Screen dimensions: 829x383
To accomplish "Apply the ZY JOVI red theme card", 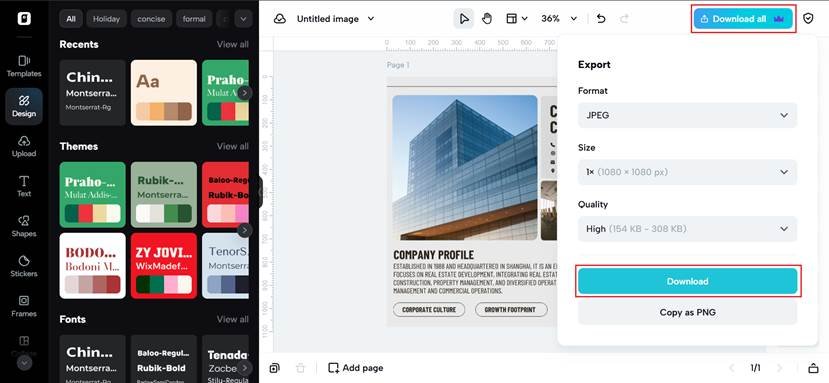I will [164, 266].
